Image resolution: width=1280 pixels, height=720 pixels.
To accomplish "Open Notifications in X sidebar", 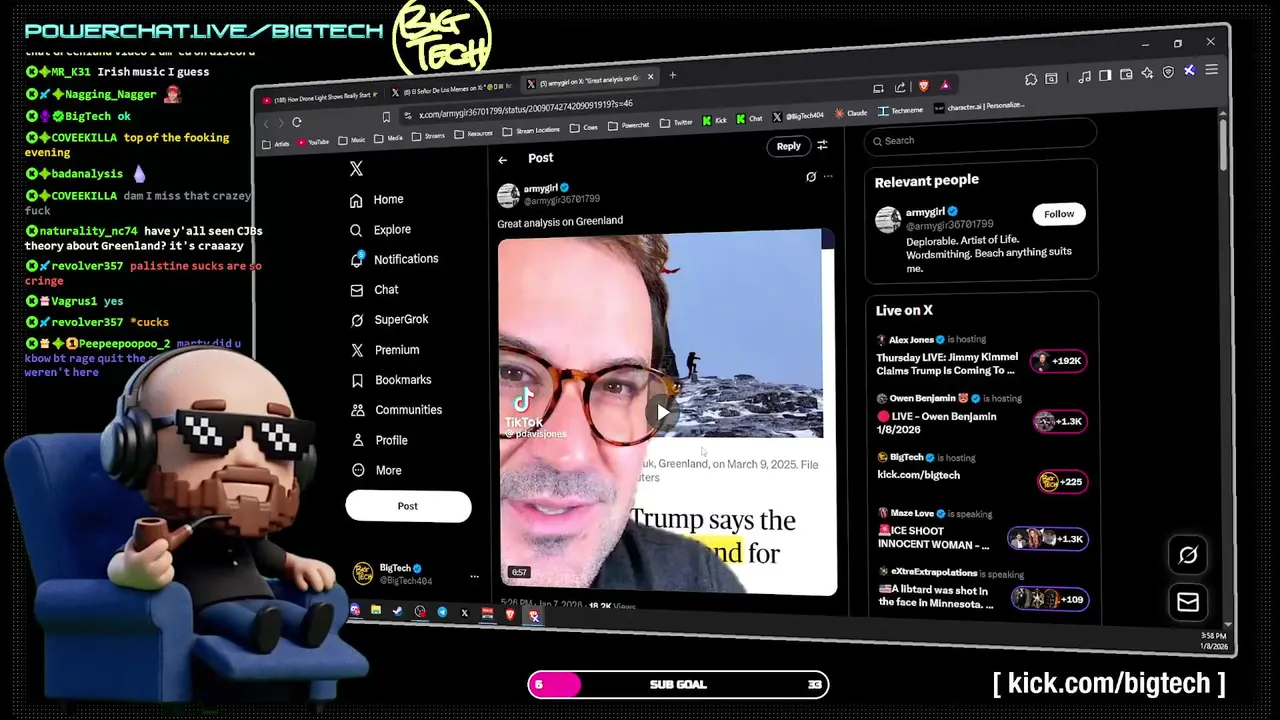I will [x=394, y=259].
